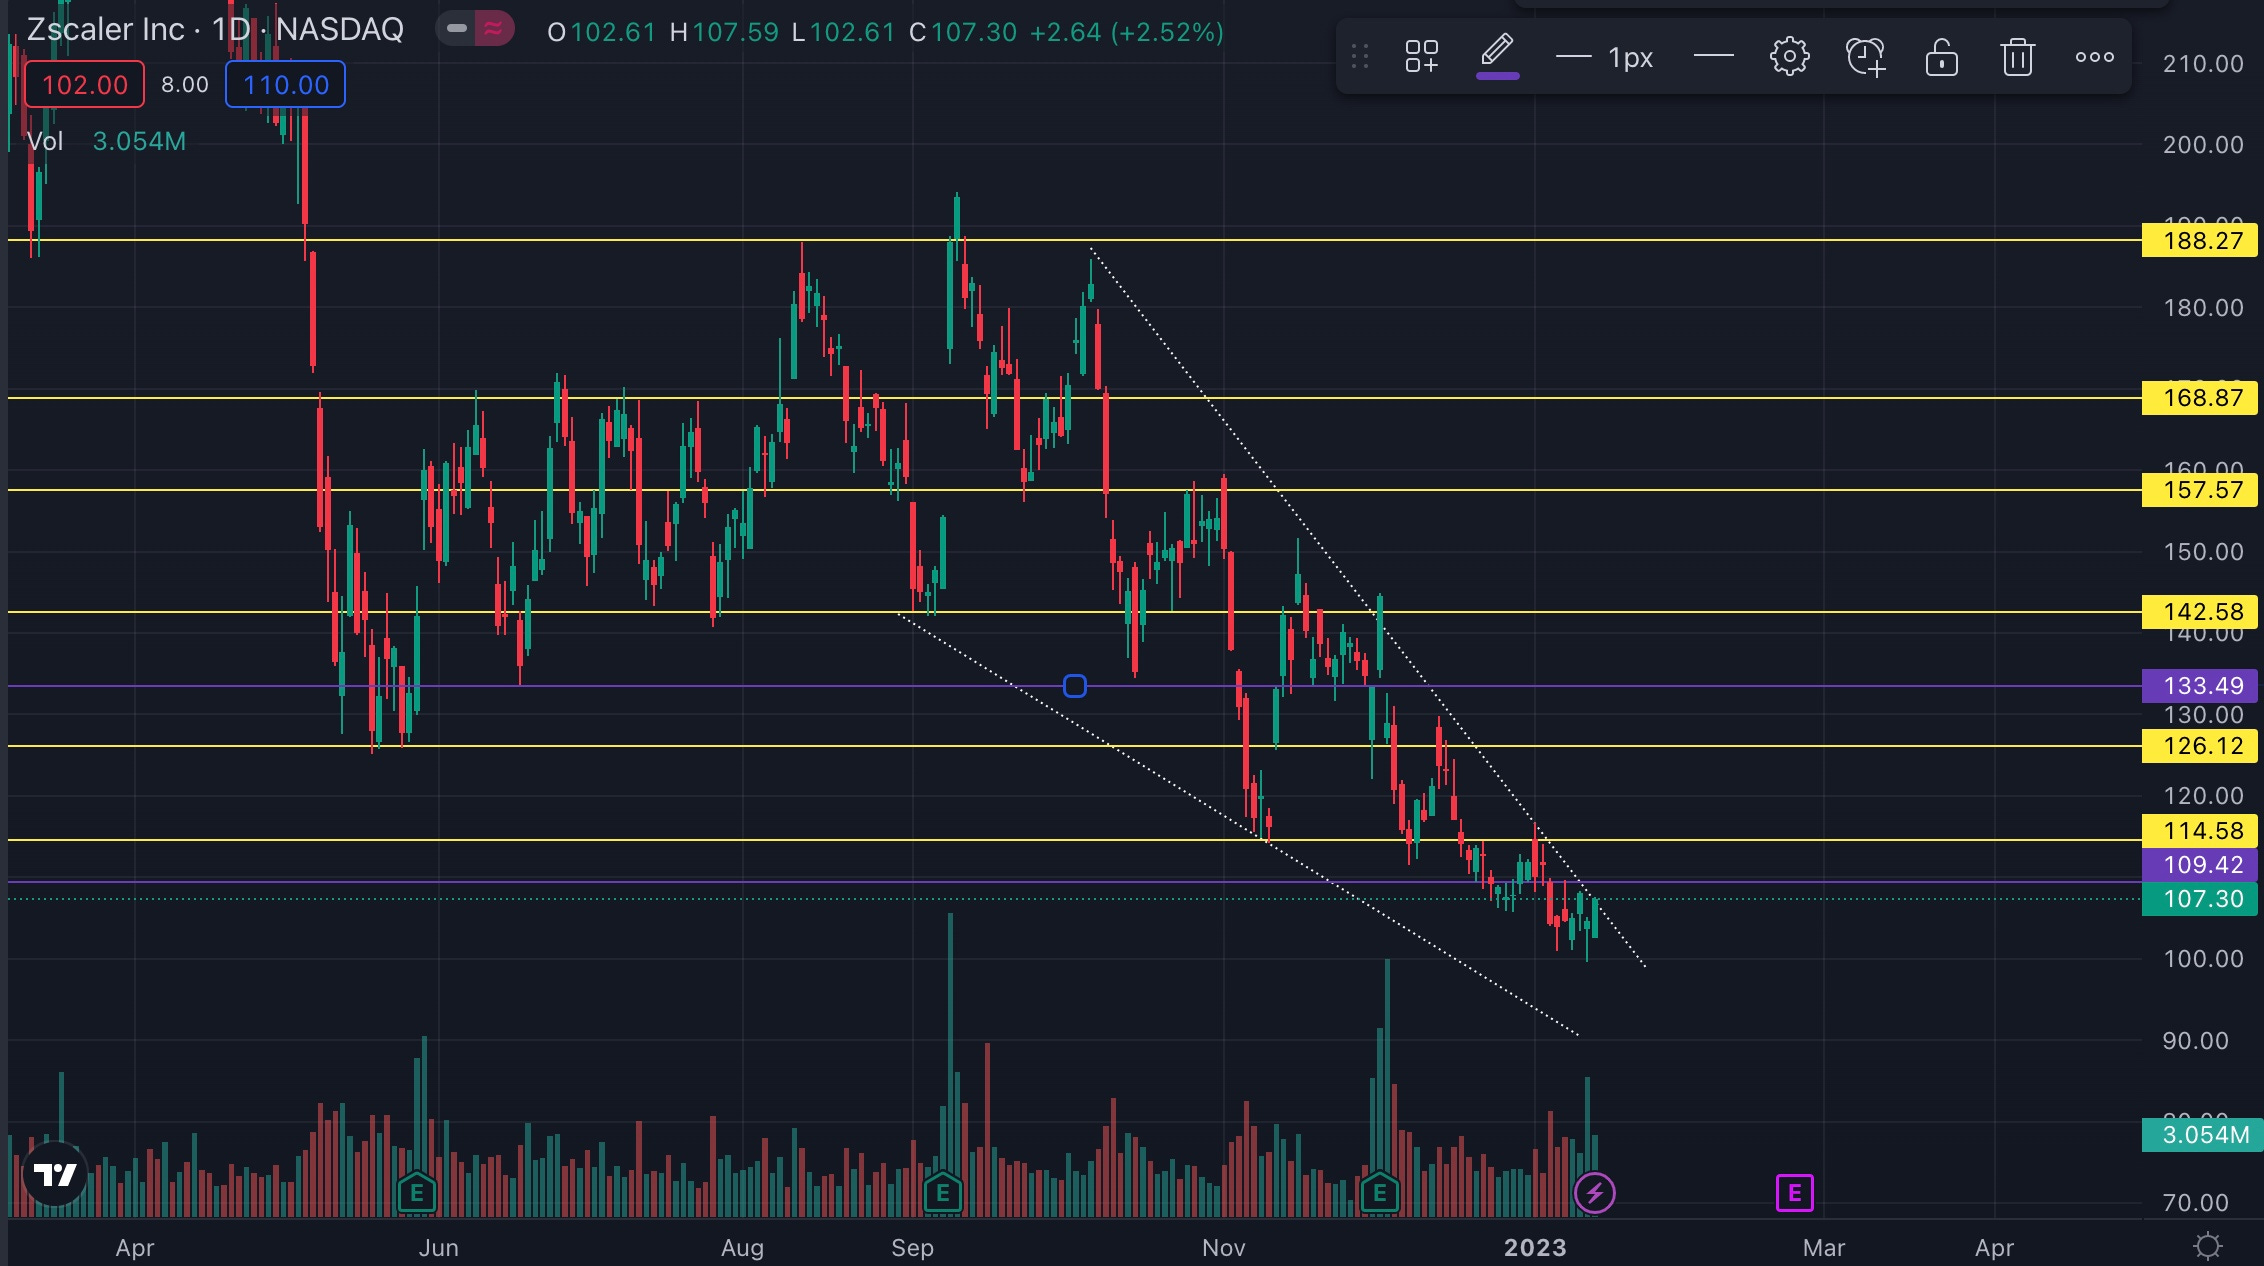
Task: Select the 142.58 price label
Action: [2200, 612]
